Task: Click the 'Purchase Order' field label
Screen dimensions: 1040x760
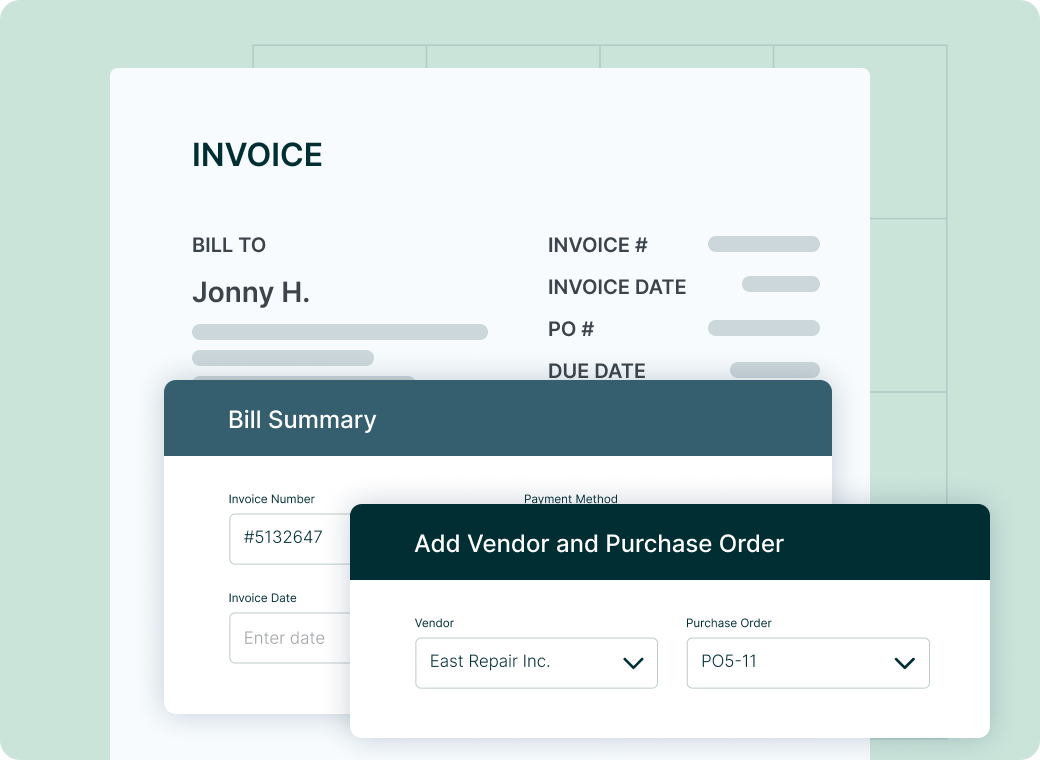Action: click(728, 623)
